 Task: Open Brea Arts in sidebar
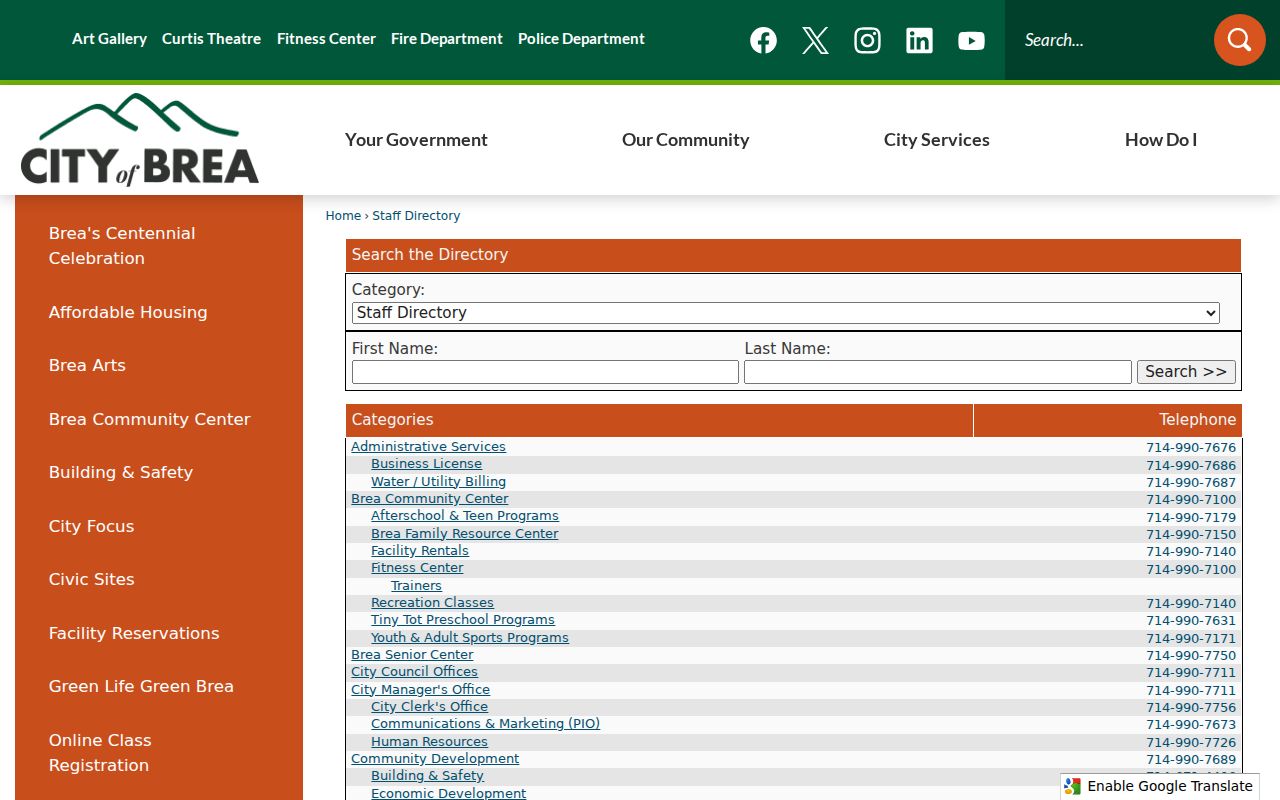(x=87, y=365)
